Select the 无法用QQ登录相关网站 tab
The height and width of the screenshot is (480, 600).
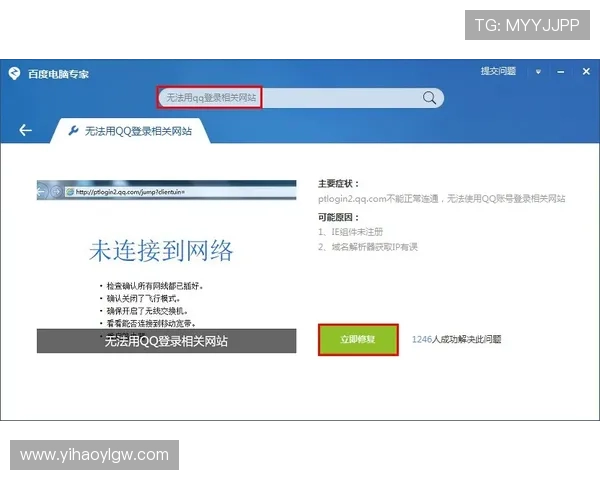(x=130, y=131)
